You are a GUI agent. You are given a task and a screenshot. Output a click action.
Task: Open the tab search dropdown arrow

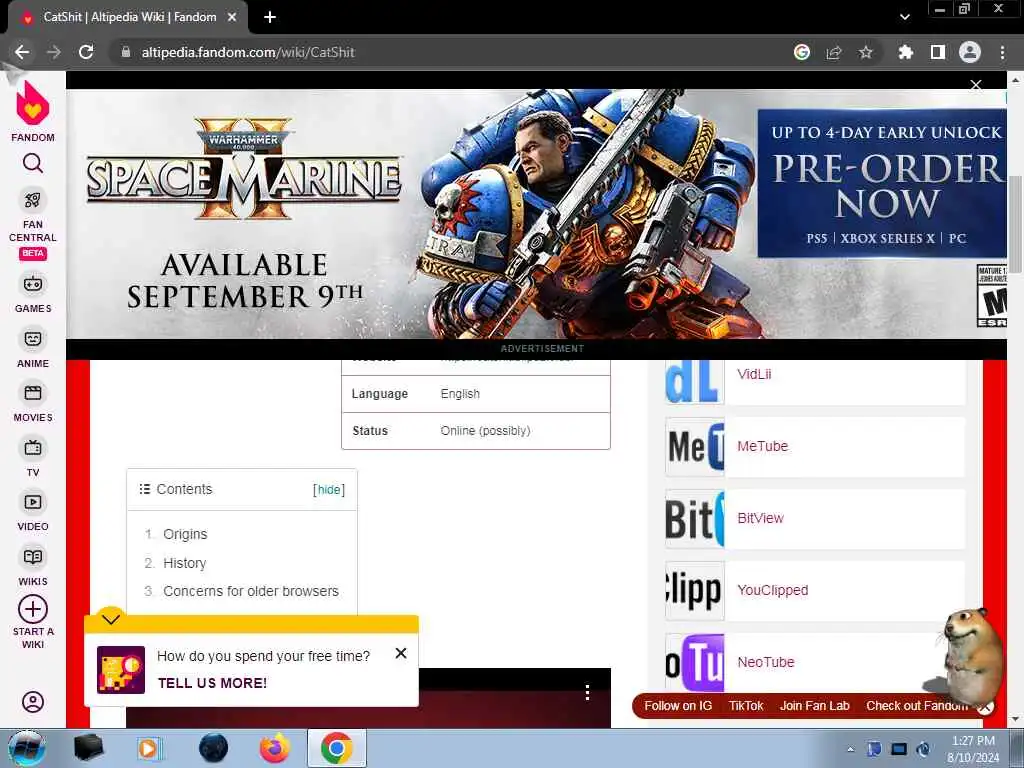tap(904, 18)
